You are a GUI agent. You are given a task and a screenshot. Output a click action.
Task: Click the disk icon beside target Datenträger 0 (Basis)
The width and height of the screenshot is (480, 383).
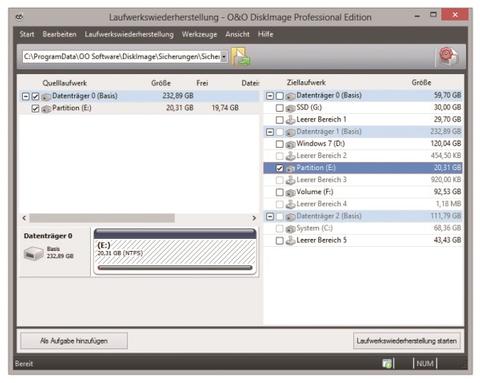click(291, 96)
